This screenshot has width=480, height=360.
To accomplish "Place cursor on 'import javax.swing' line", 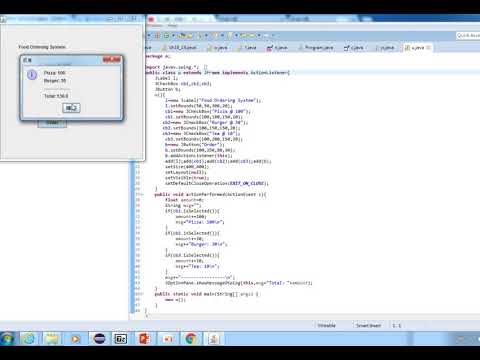I will (x=172, y=67).
